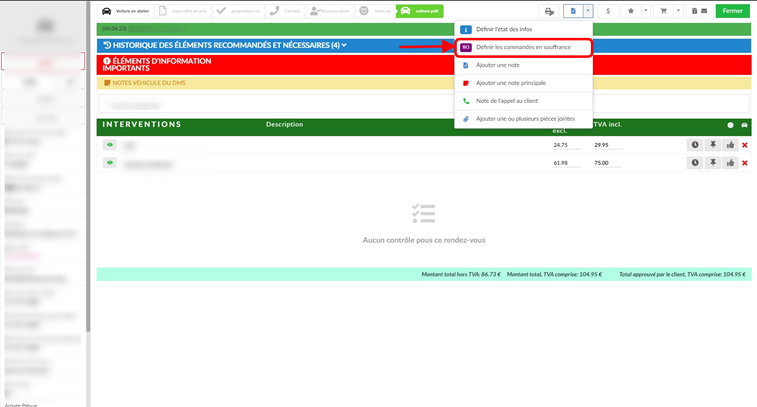Click thumbs-up icon on the 75.00 row
Screen dimensions: 757x407
pos(730,163)
